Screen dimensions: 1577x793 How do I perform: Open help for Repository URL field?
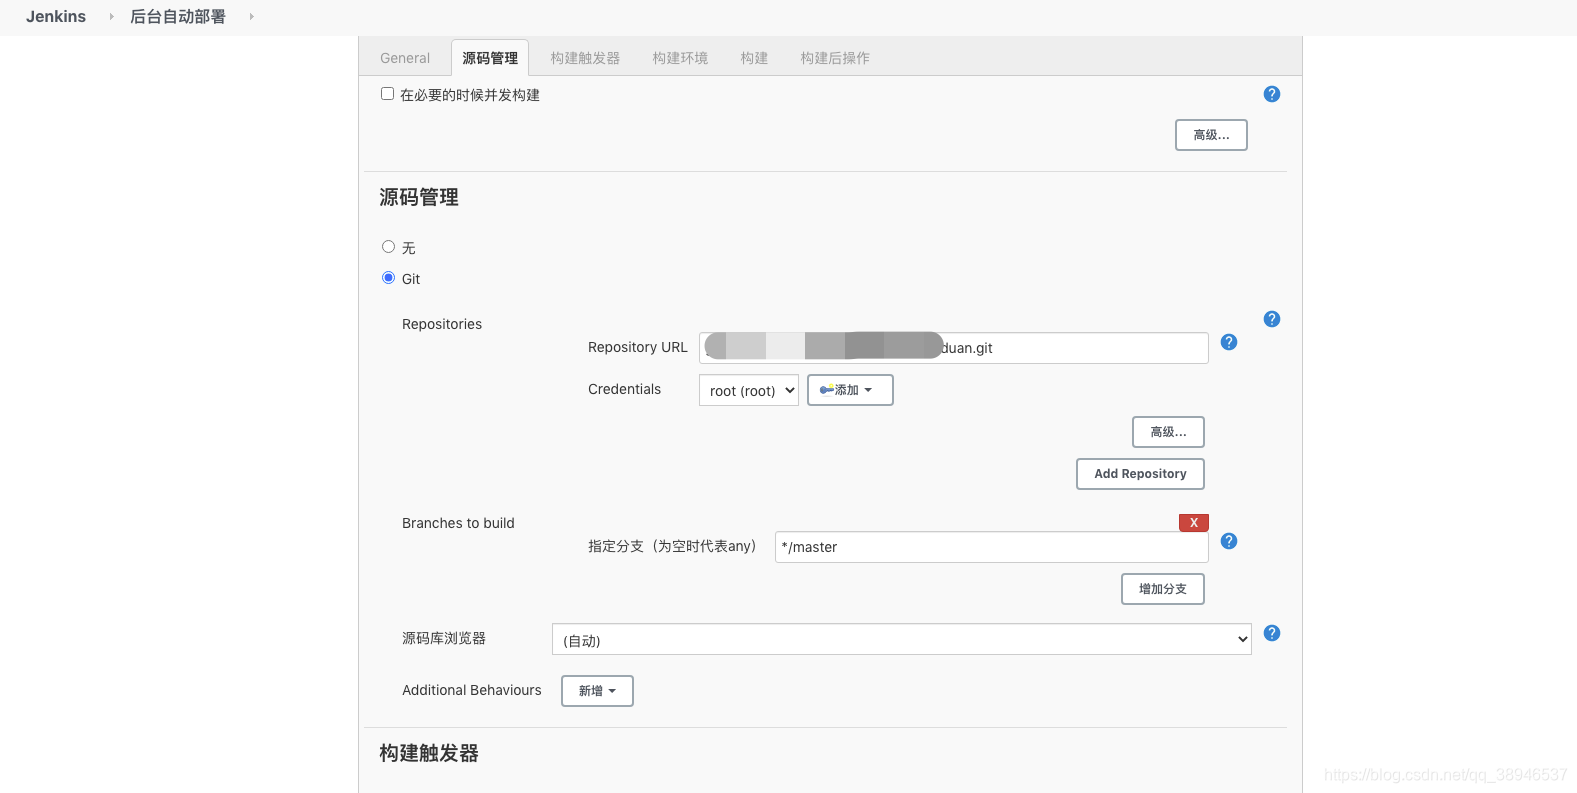[x=1229, y=342]
